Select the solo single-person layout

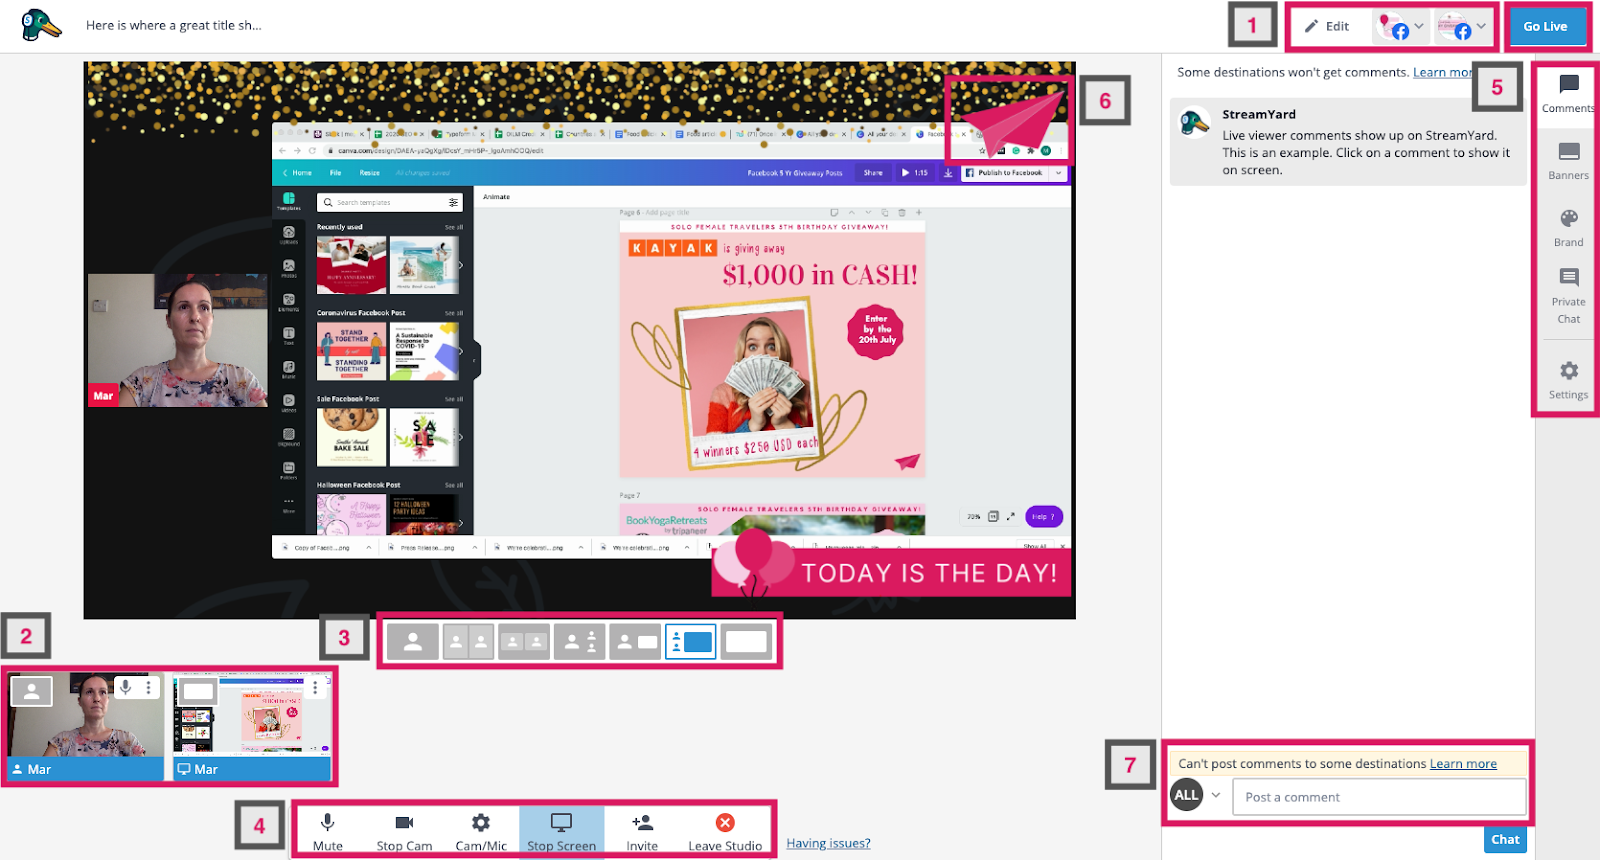[412, 642]
